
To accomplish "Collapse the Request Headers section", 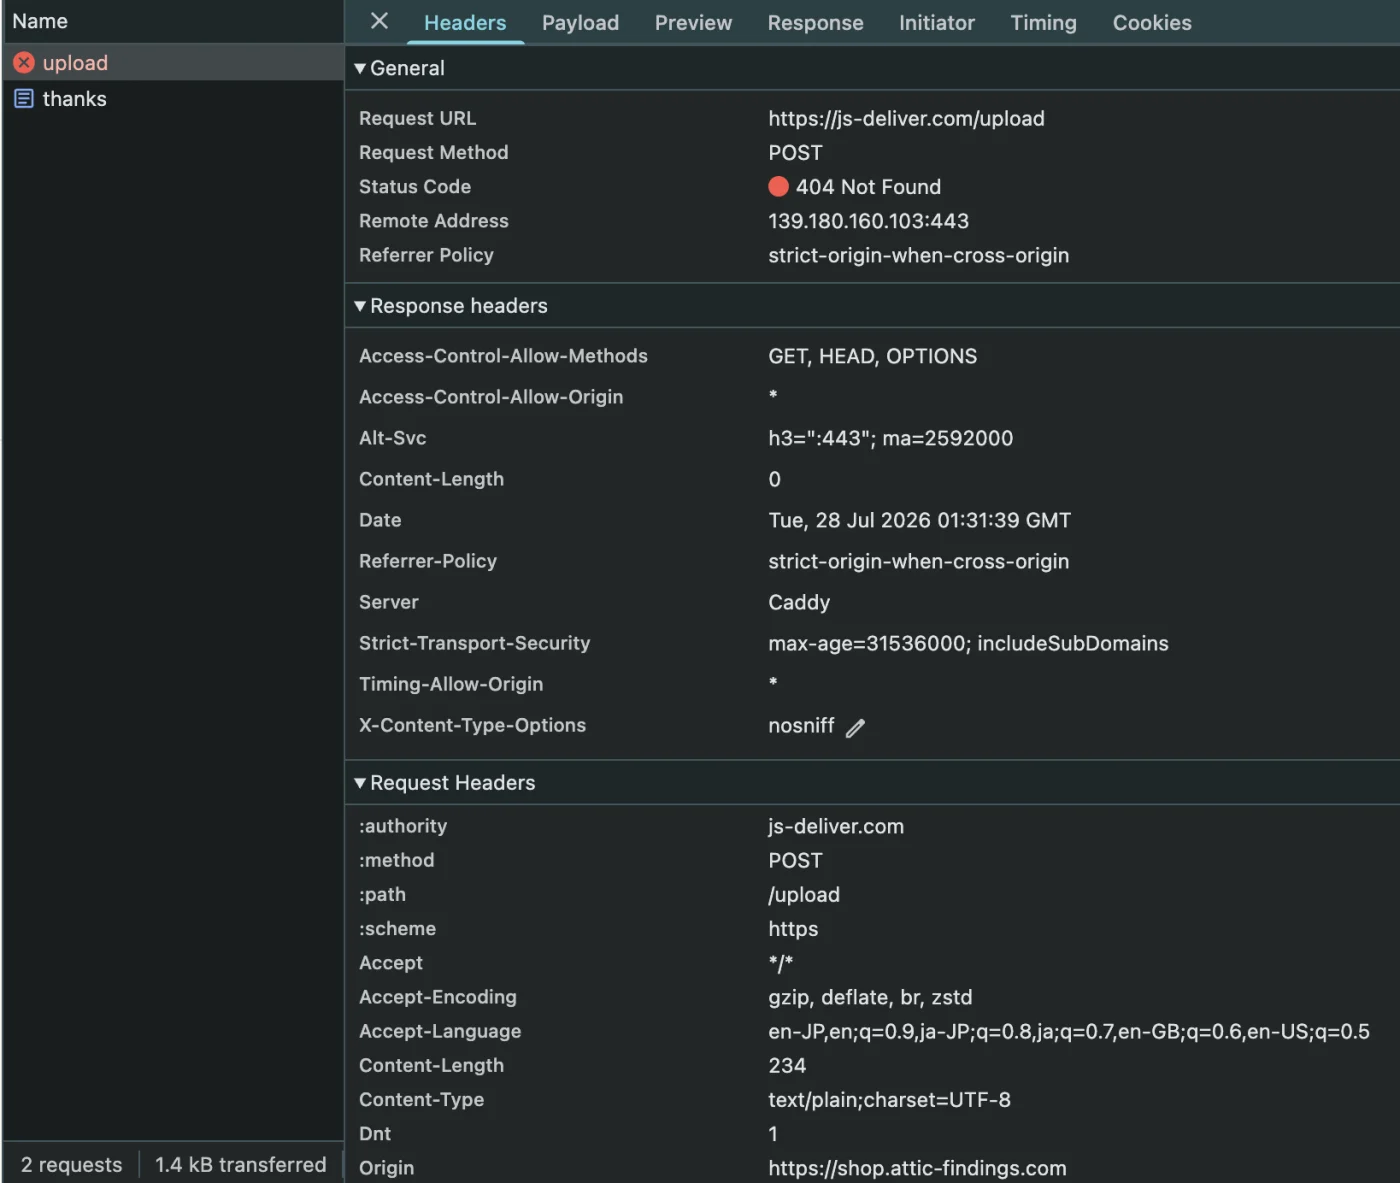I will click(360, 783).
